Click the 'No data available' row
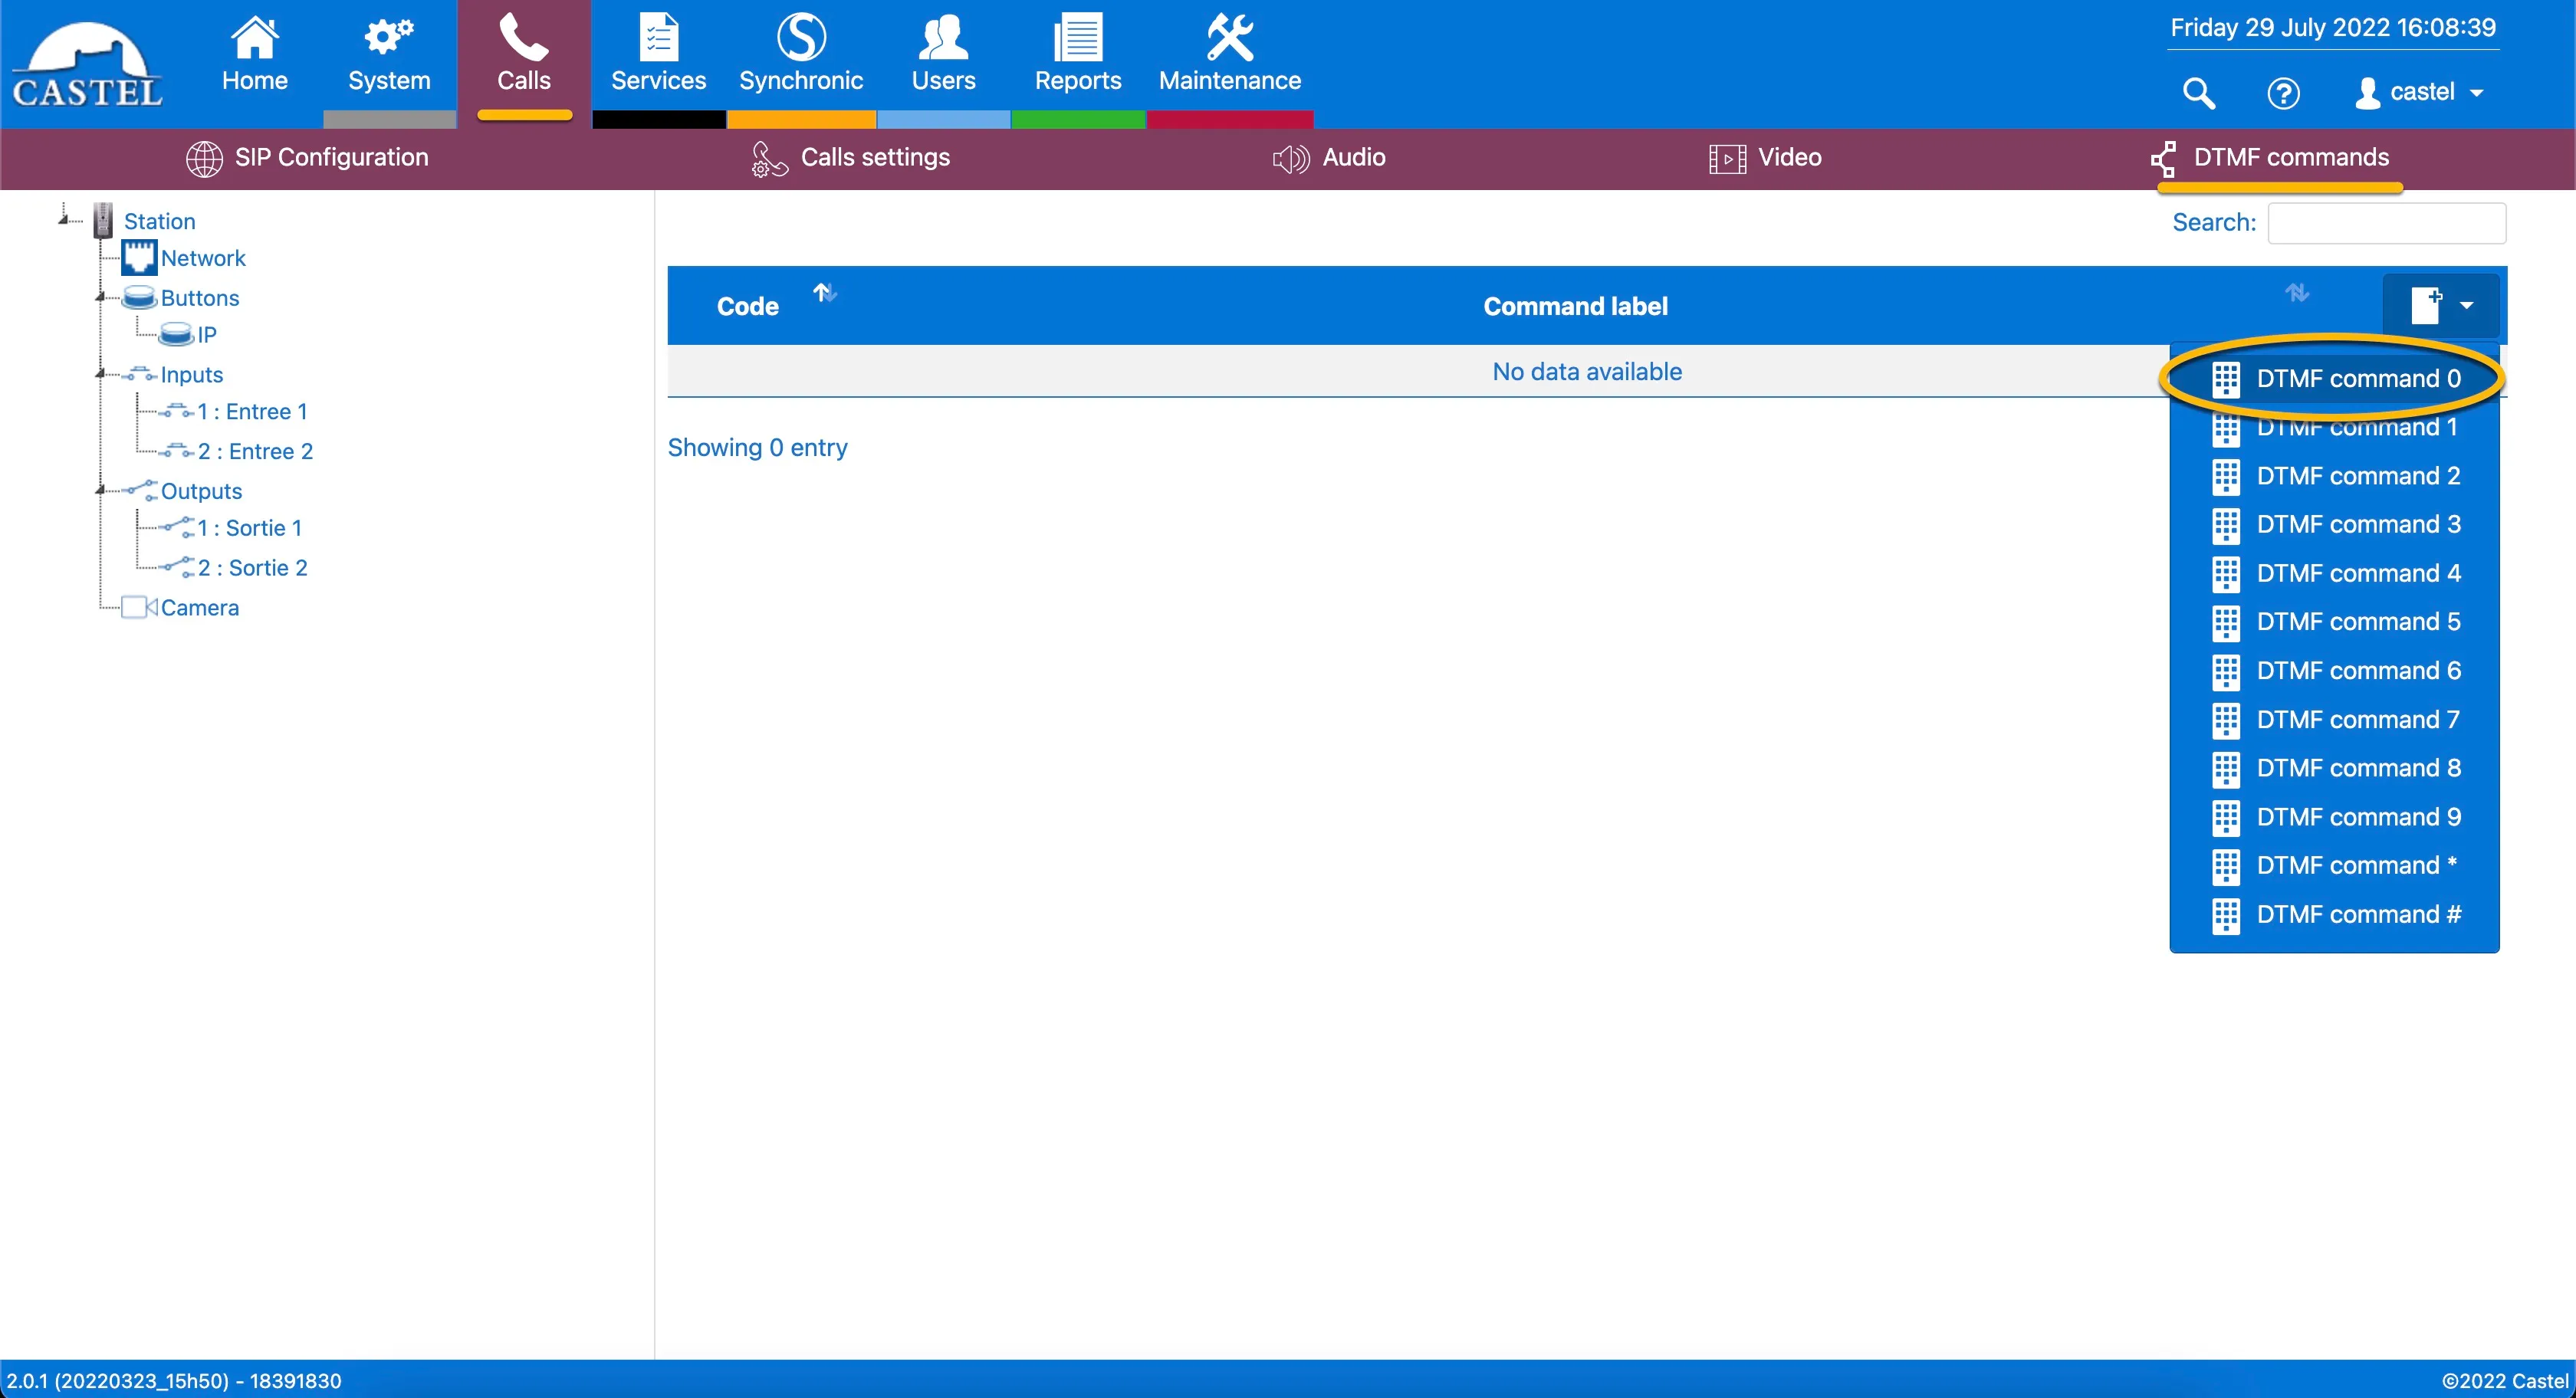The height and width of the screenshot is (1398, 2576). coord(1587,371)
